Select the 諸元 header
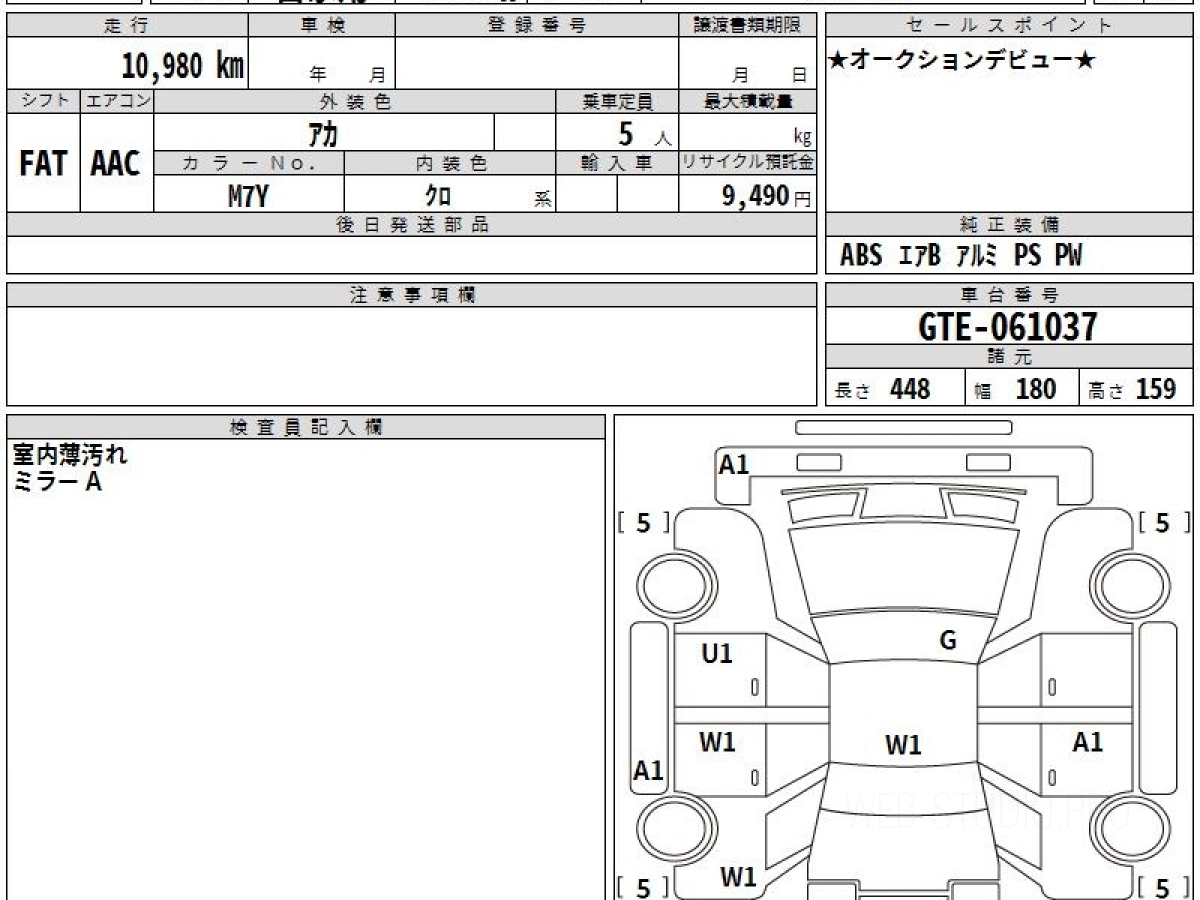 pyautogui.click(x=1009, y=357)
